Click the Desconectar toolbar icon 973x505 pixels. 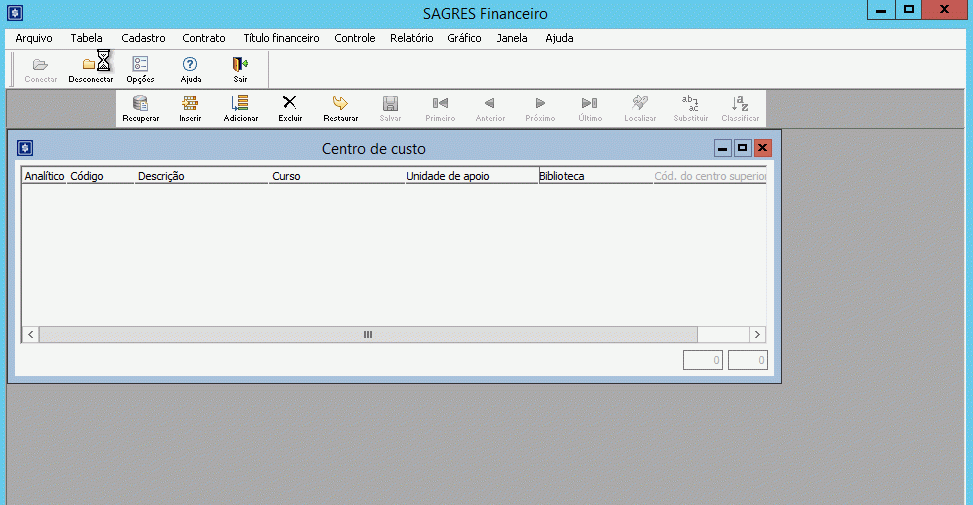(x=90, y=67)
